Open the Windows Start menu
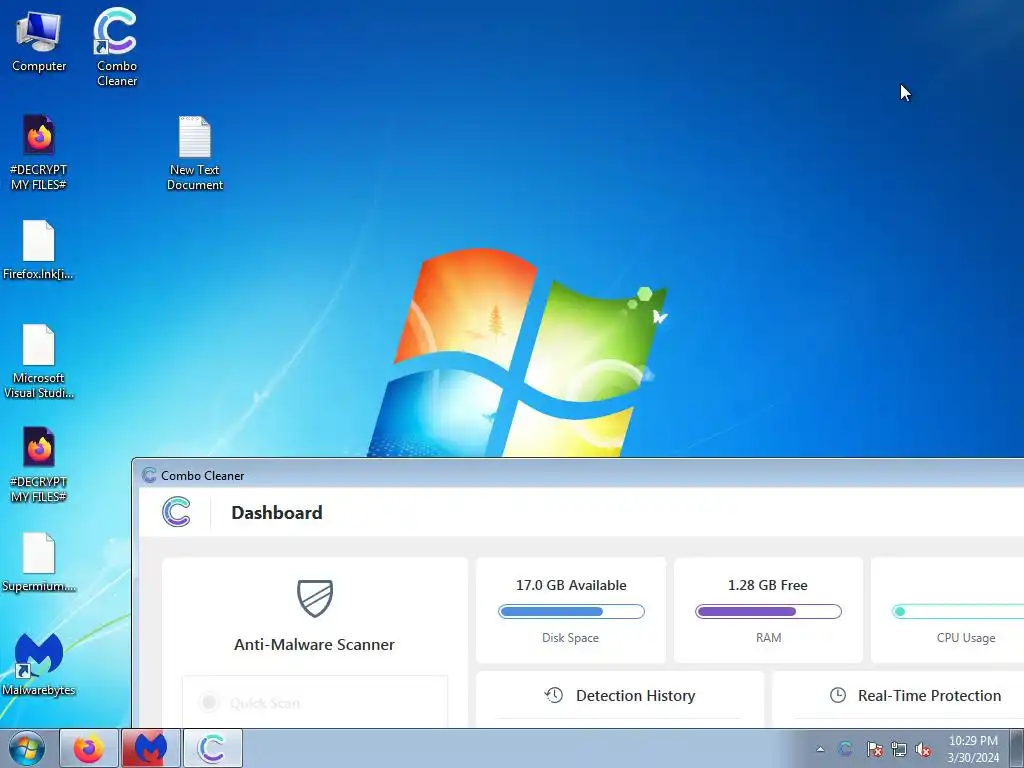The height and width of the screenshot is (768, 1024). point(27,748)
